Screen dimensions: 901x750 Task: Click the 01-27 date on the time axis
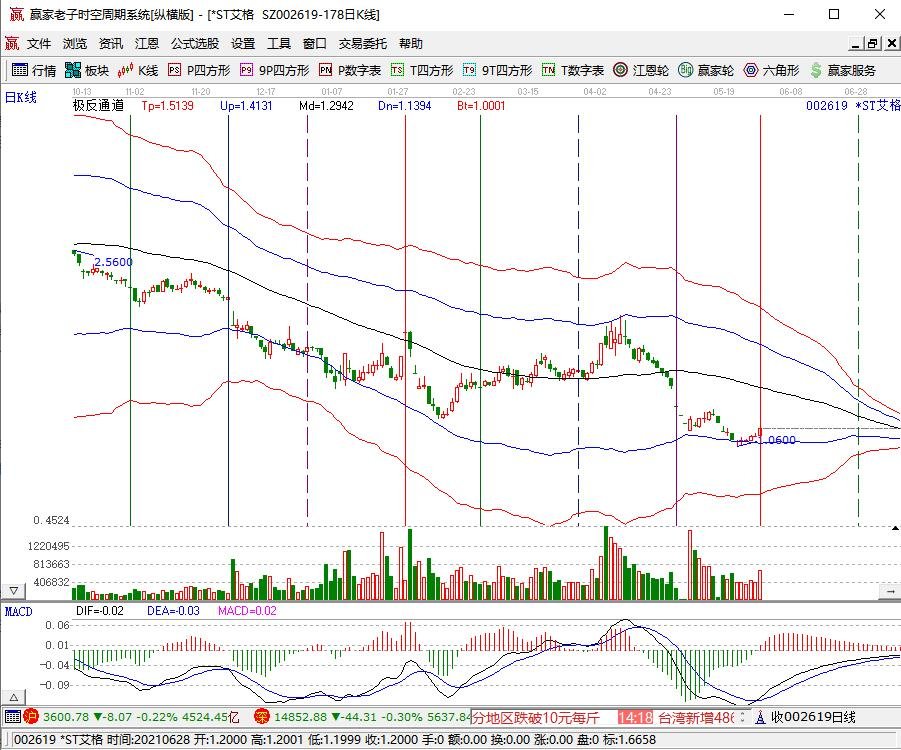pos(398,91)
